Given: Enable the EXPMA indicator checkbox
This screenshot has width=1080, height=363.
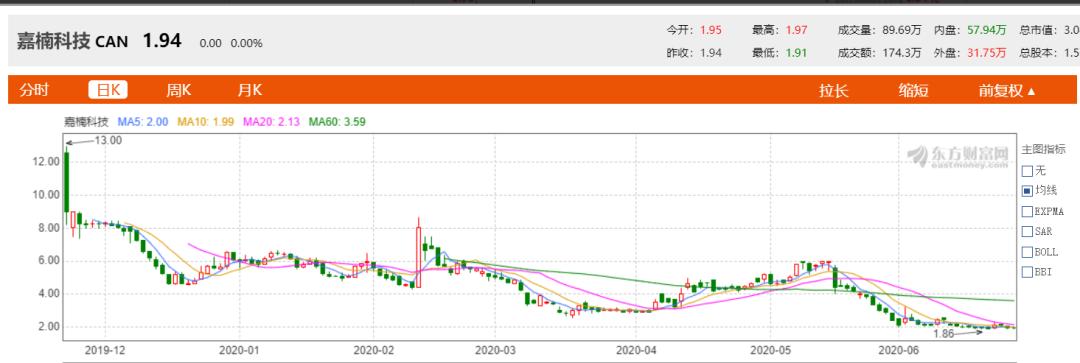Looking at the screenshot, I should (1027, 211).
